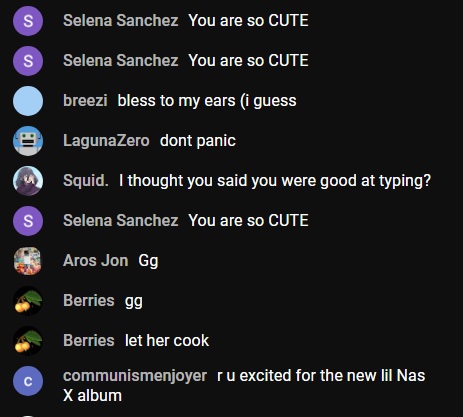Click top Selena Sanchez 'S' avatar
This screenshot has height=417, width=463.
(28, 21)
